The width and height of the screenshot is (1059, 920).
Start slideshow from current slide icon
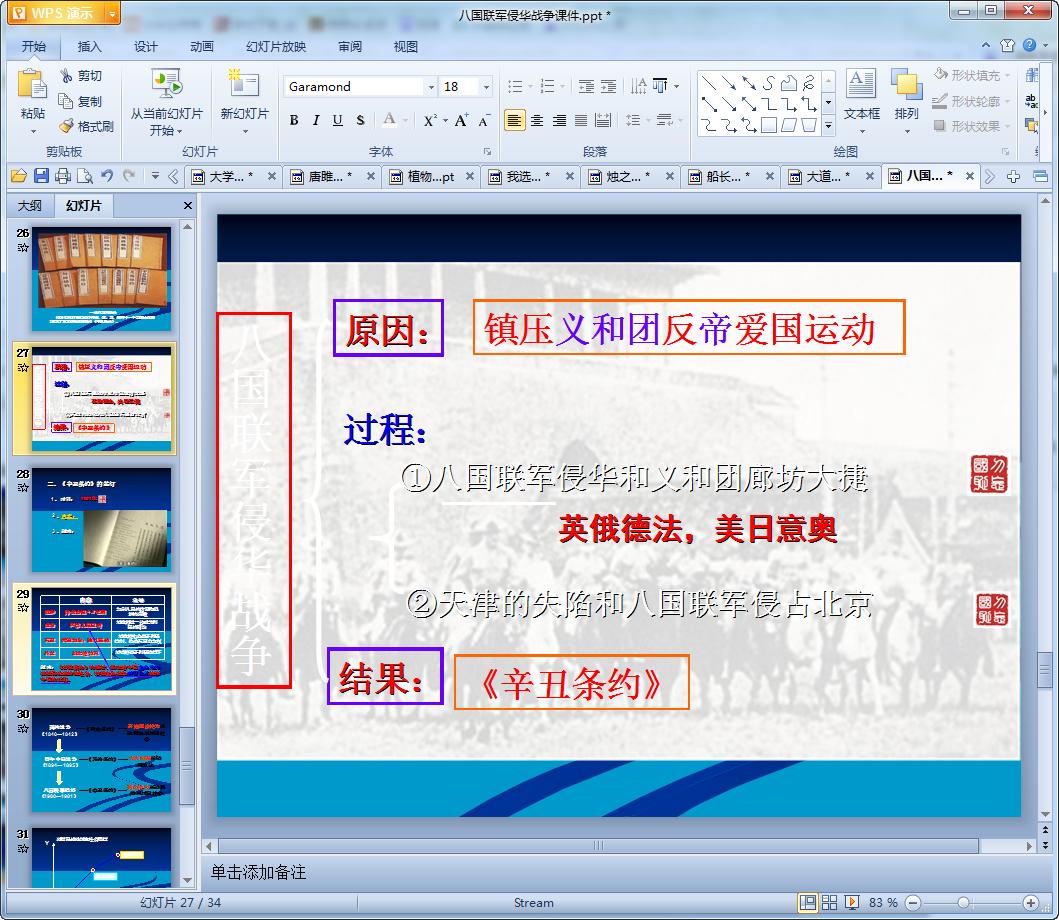tap(166, 84)
